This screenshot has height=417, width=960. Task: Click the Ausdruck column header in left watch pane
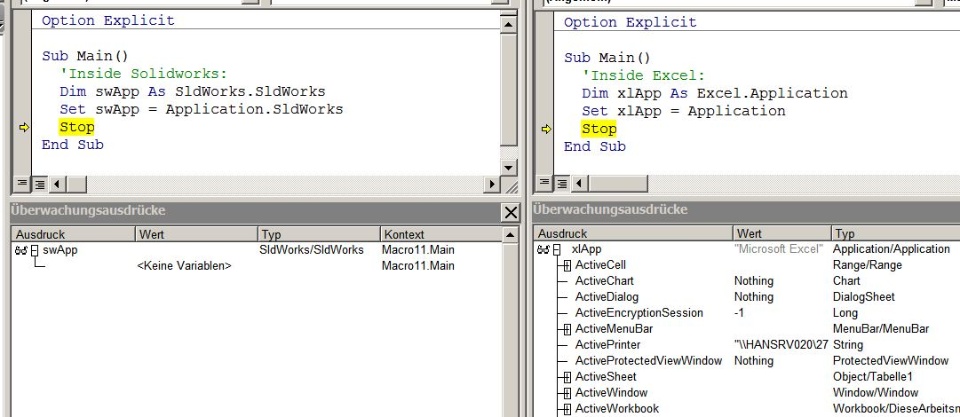coord(73,235)
